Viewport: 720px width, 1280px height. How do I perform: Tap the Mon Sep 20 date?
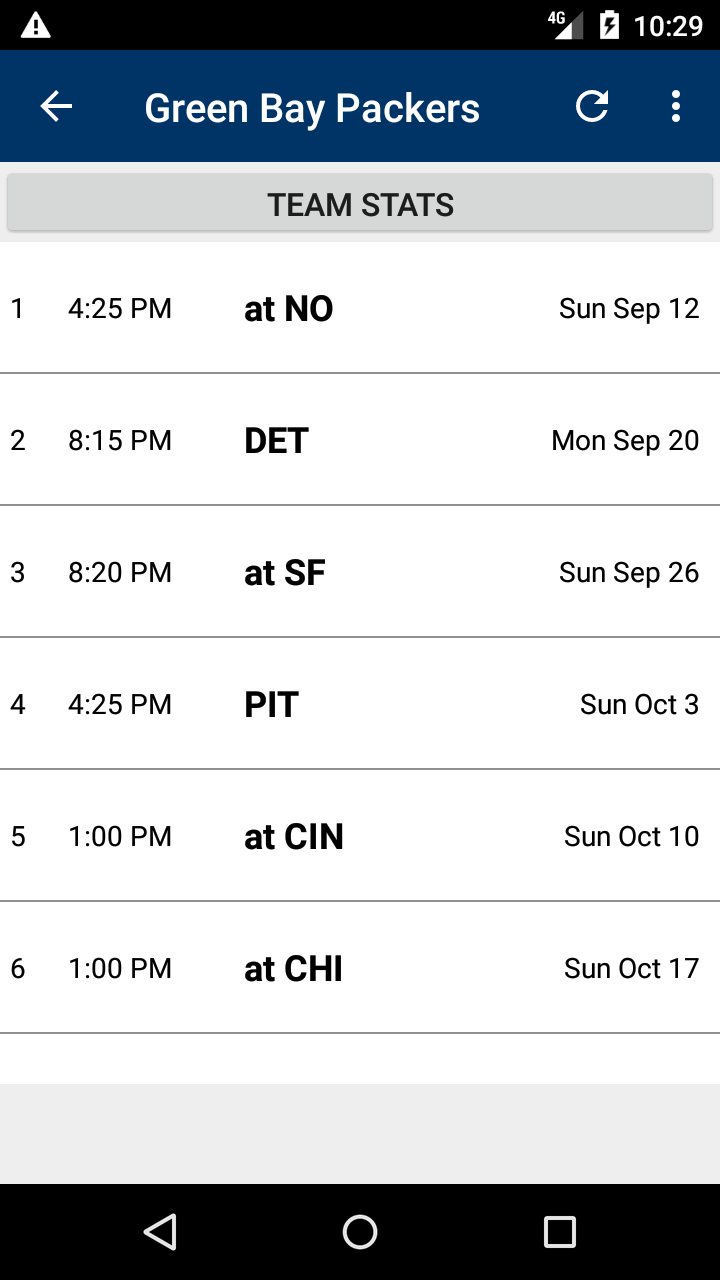[625, 440]
